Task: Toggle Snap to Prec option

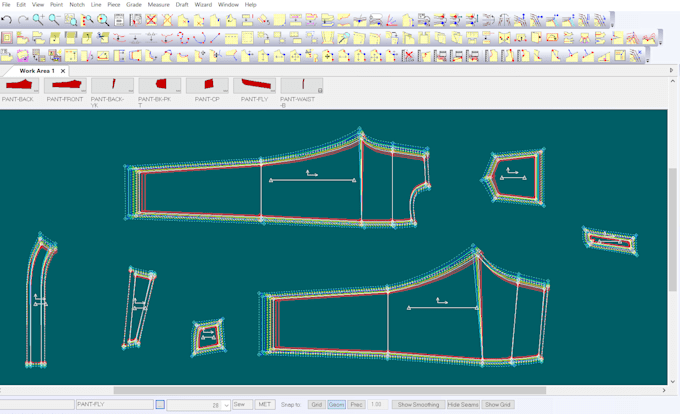Action: [356, 404]
